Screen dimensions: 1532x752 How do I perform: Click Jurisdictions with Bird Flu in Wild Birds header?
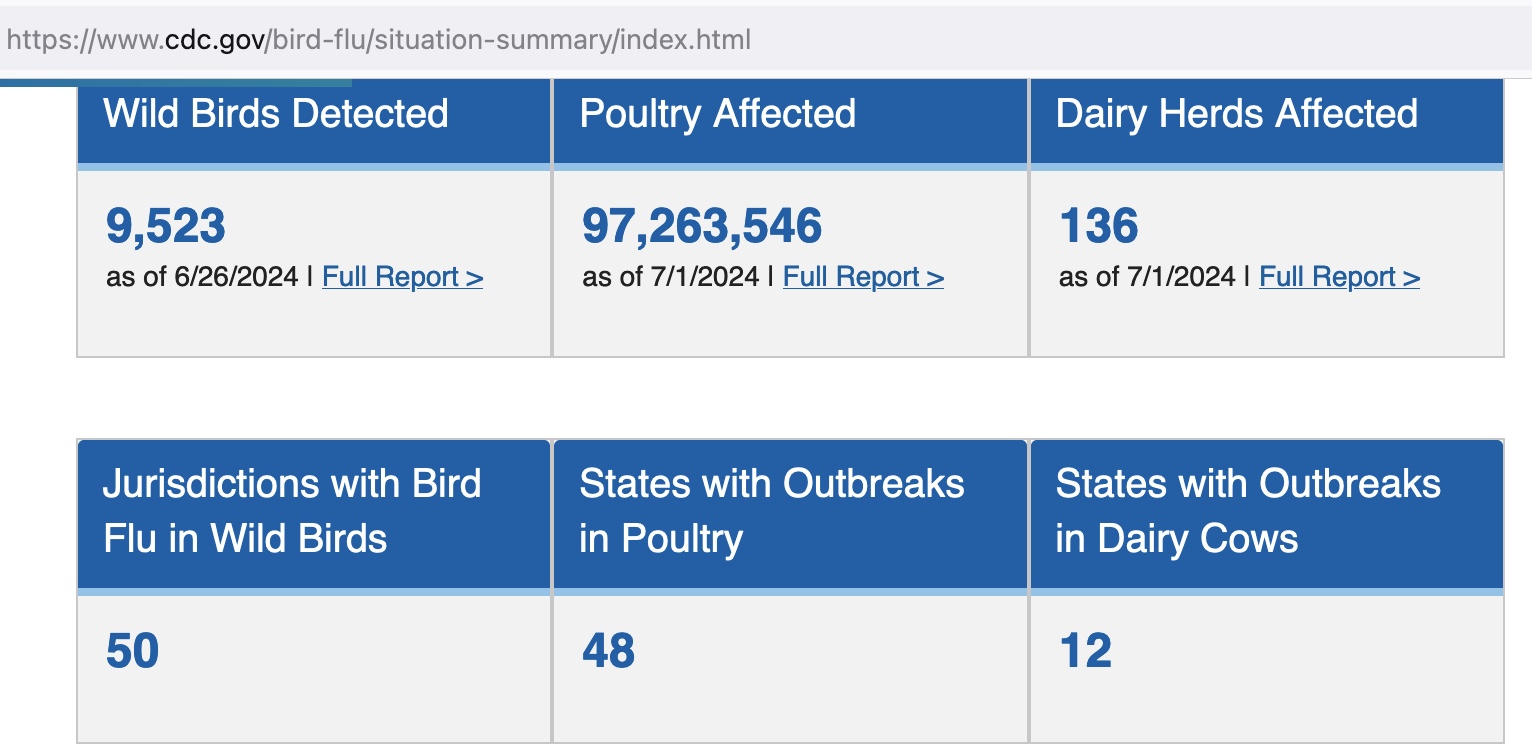coord(292,511)
